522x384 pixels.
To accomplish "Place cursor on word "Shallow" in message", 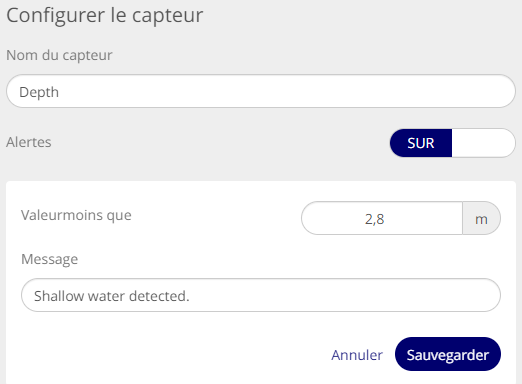I will coord(59,296).
